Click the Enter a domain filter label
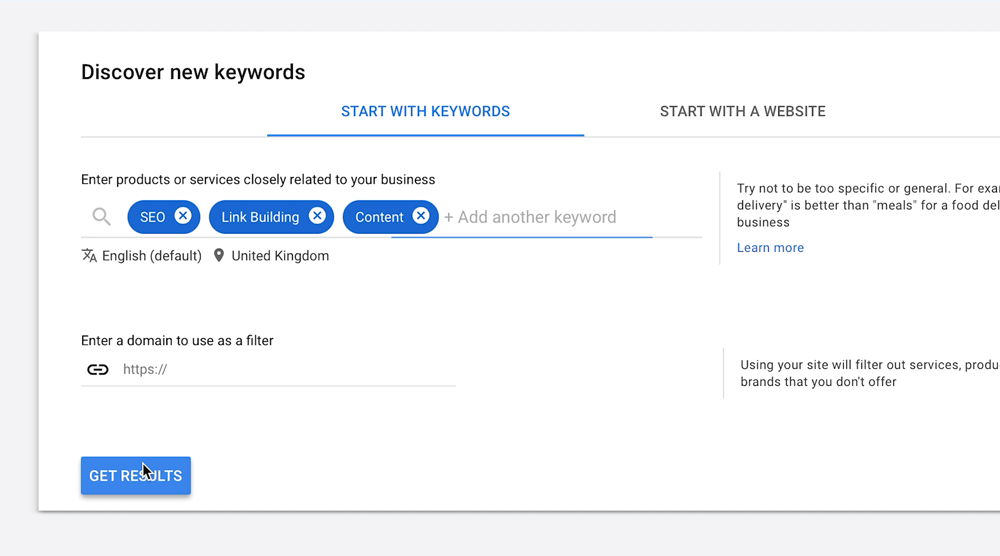The image size is (1000, 556). [x=177, y=340]
